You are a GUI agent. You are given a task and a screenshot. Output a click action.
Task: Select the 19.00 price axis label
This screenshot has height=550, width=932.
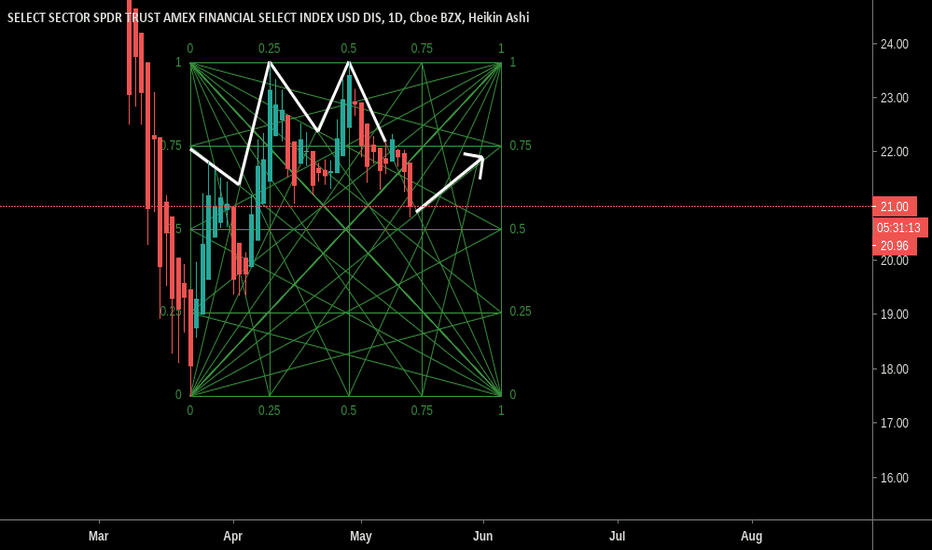(895, 315)
